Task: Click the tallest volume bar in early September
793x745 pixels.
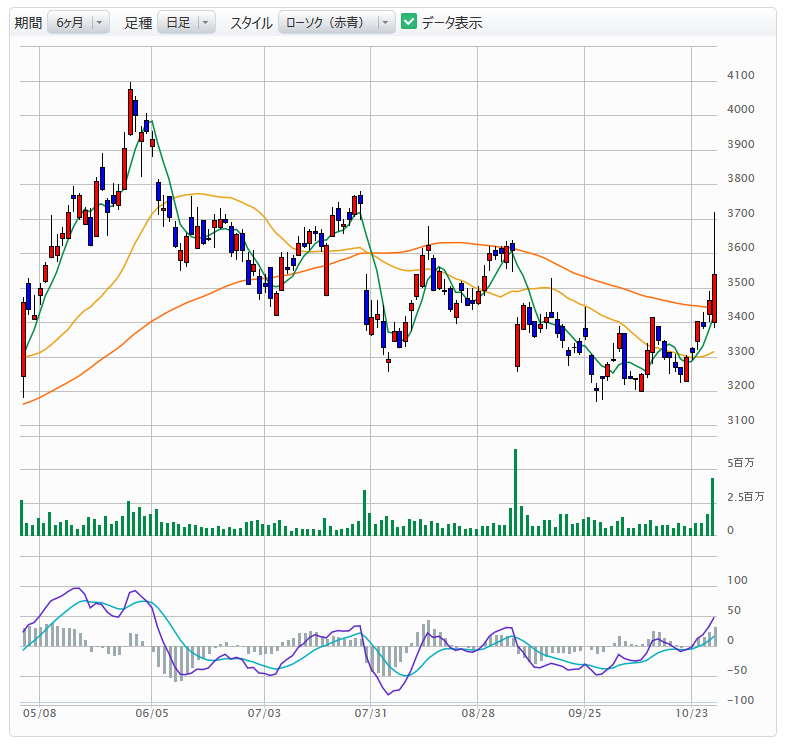Action: coord(516,495)
